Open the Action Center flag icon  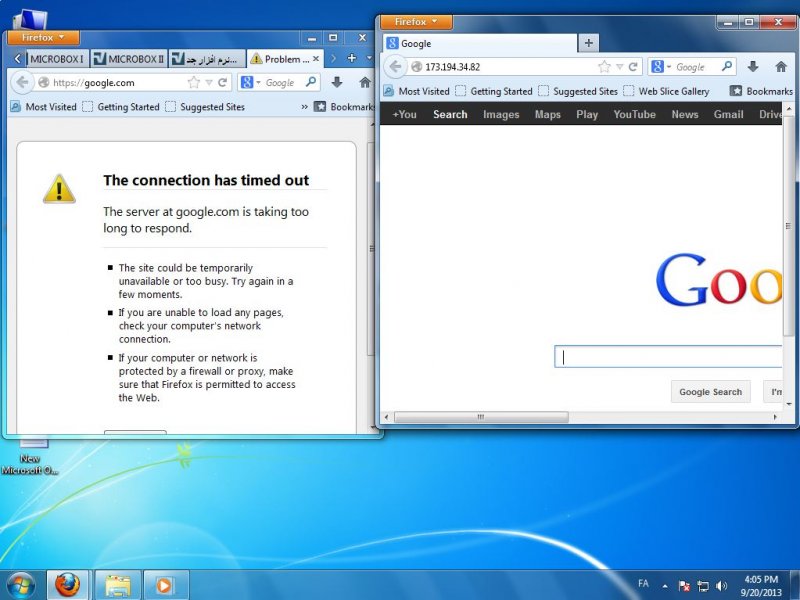(684, 586)
